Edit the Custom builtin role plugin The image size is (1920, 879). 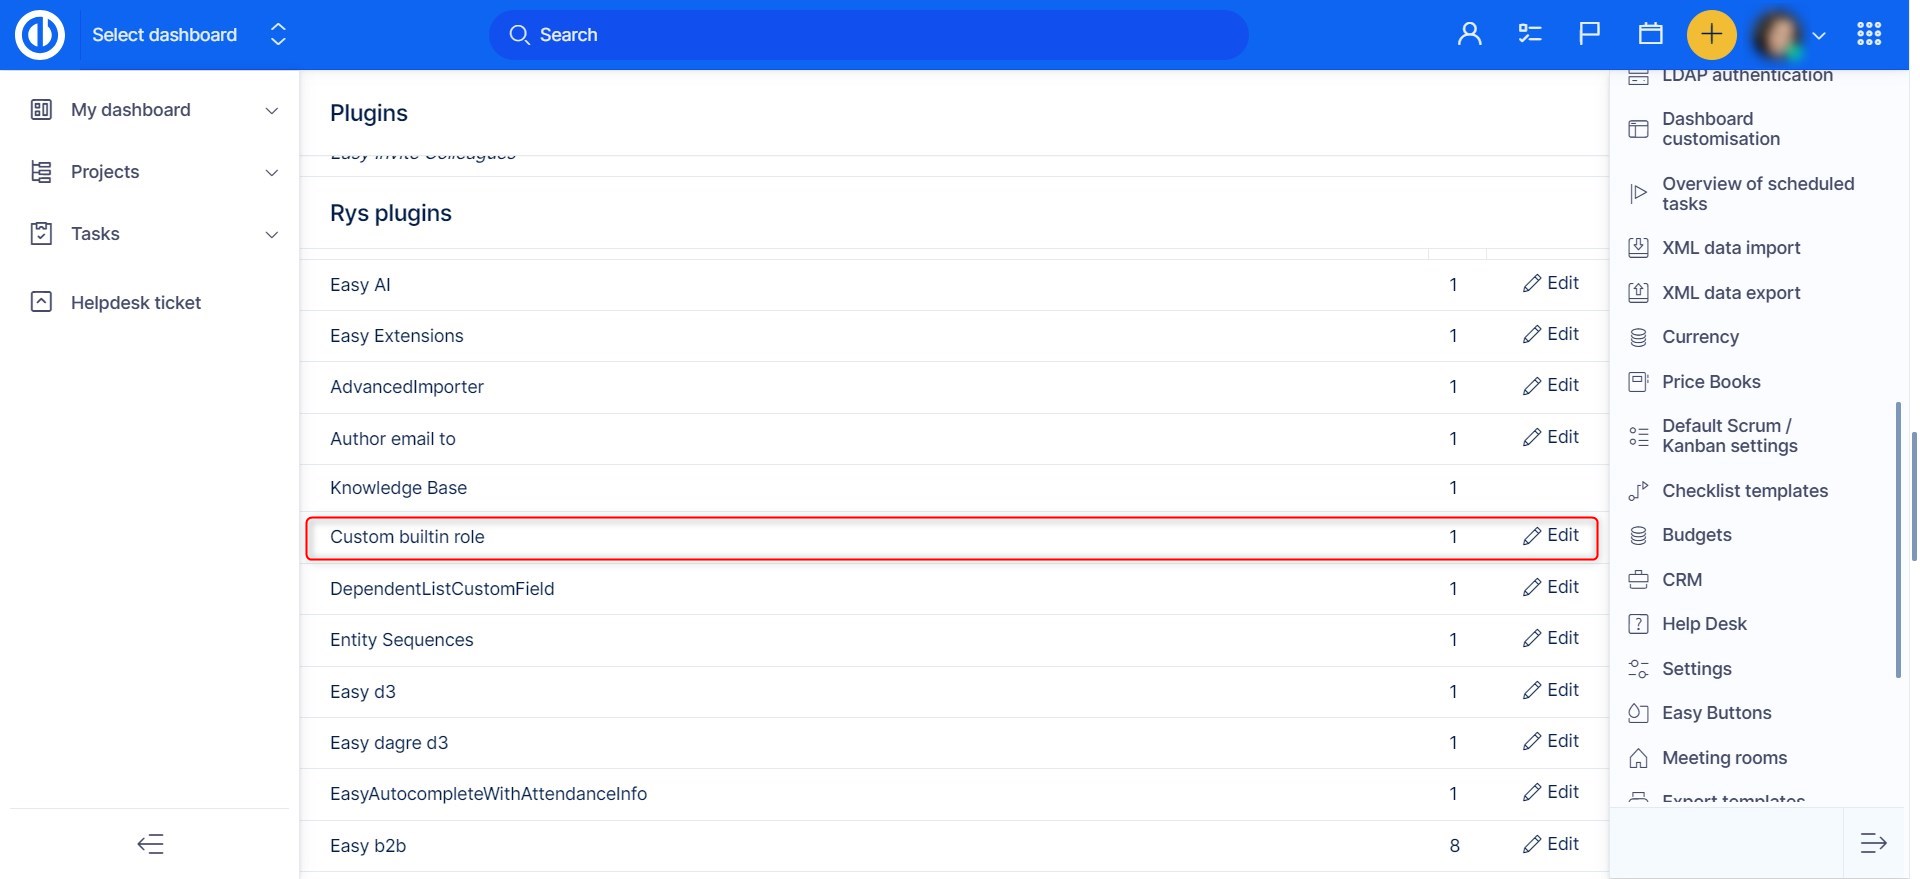click(1551, 536)
